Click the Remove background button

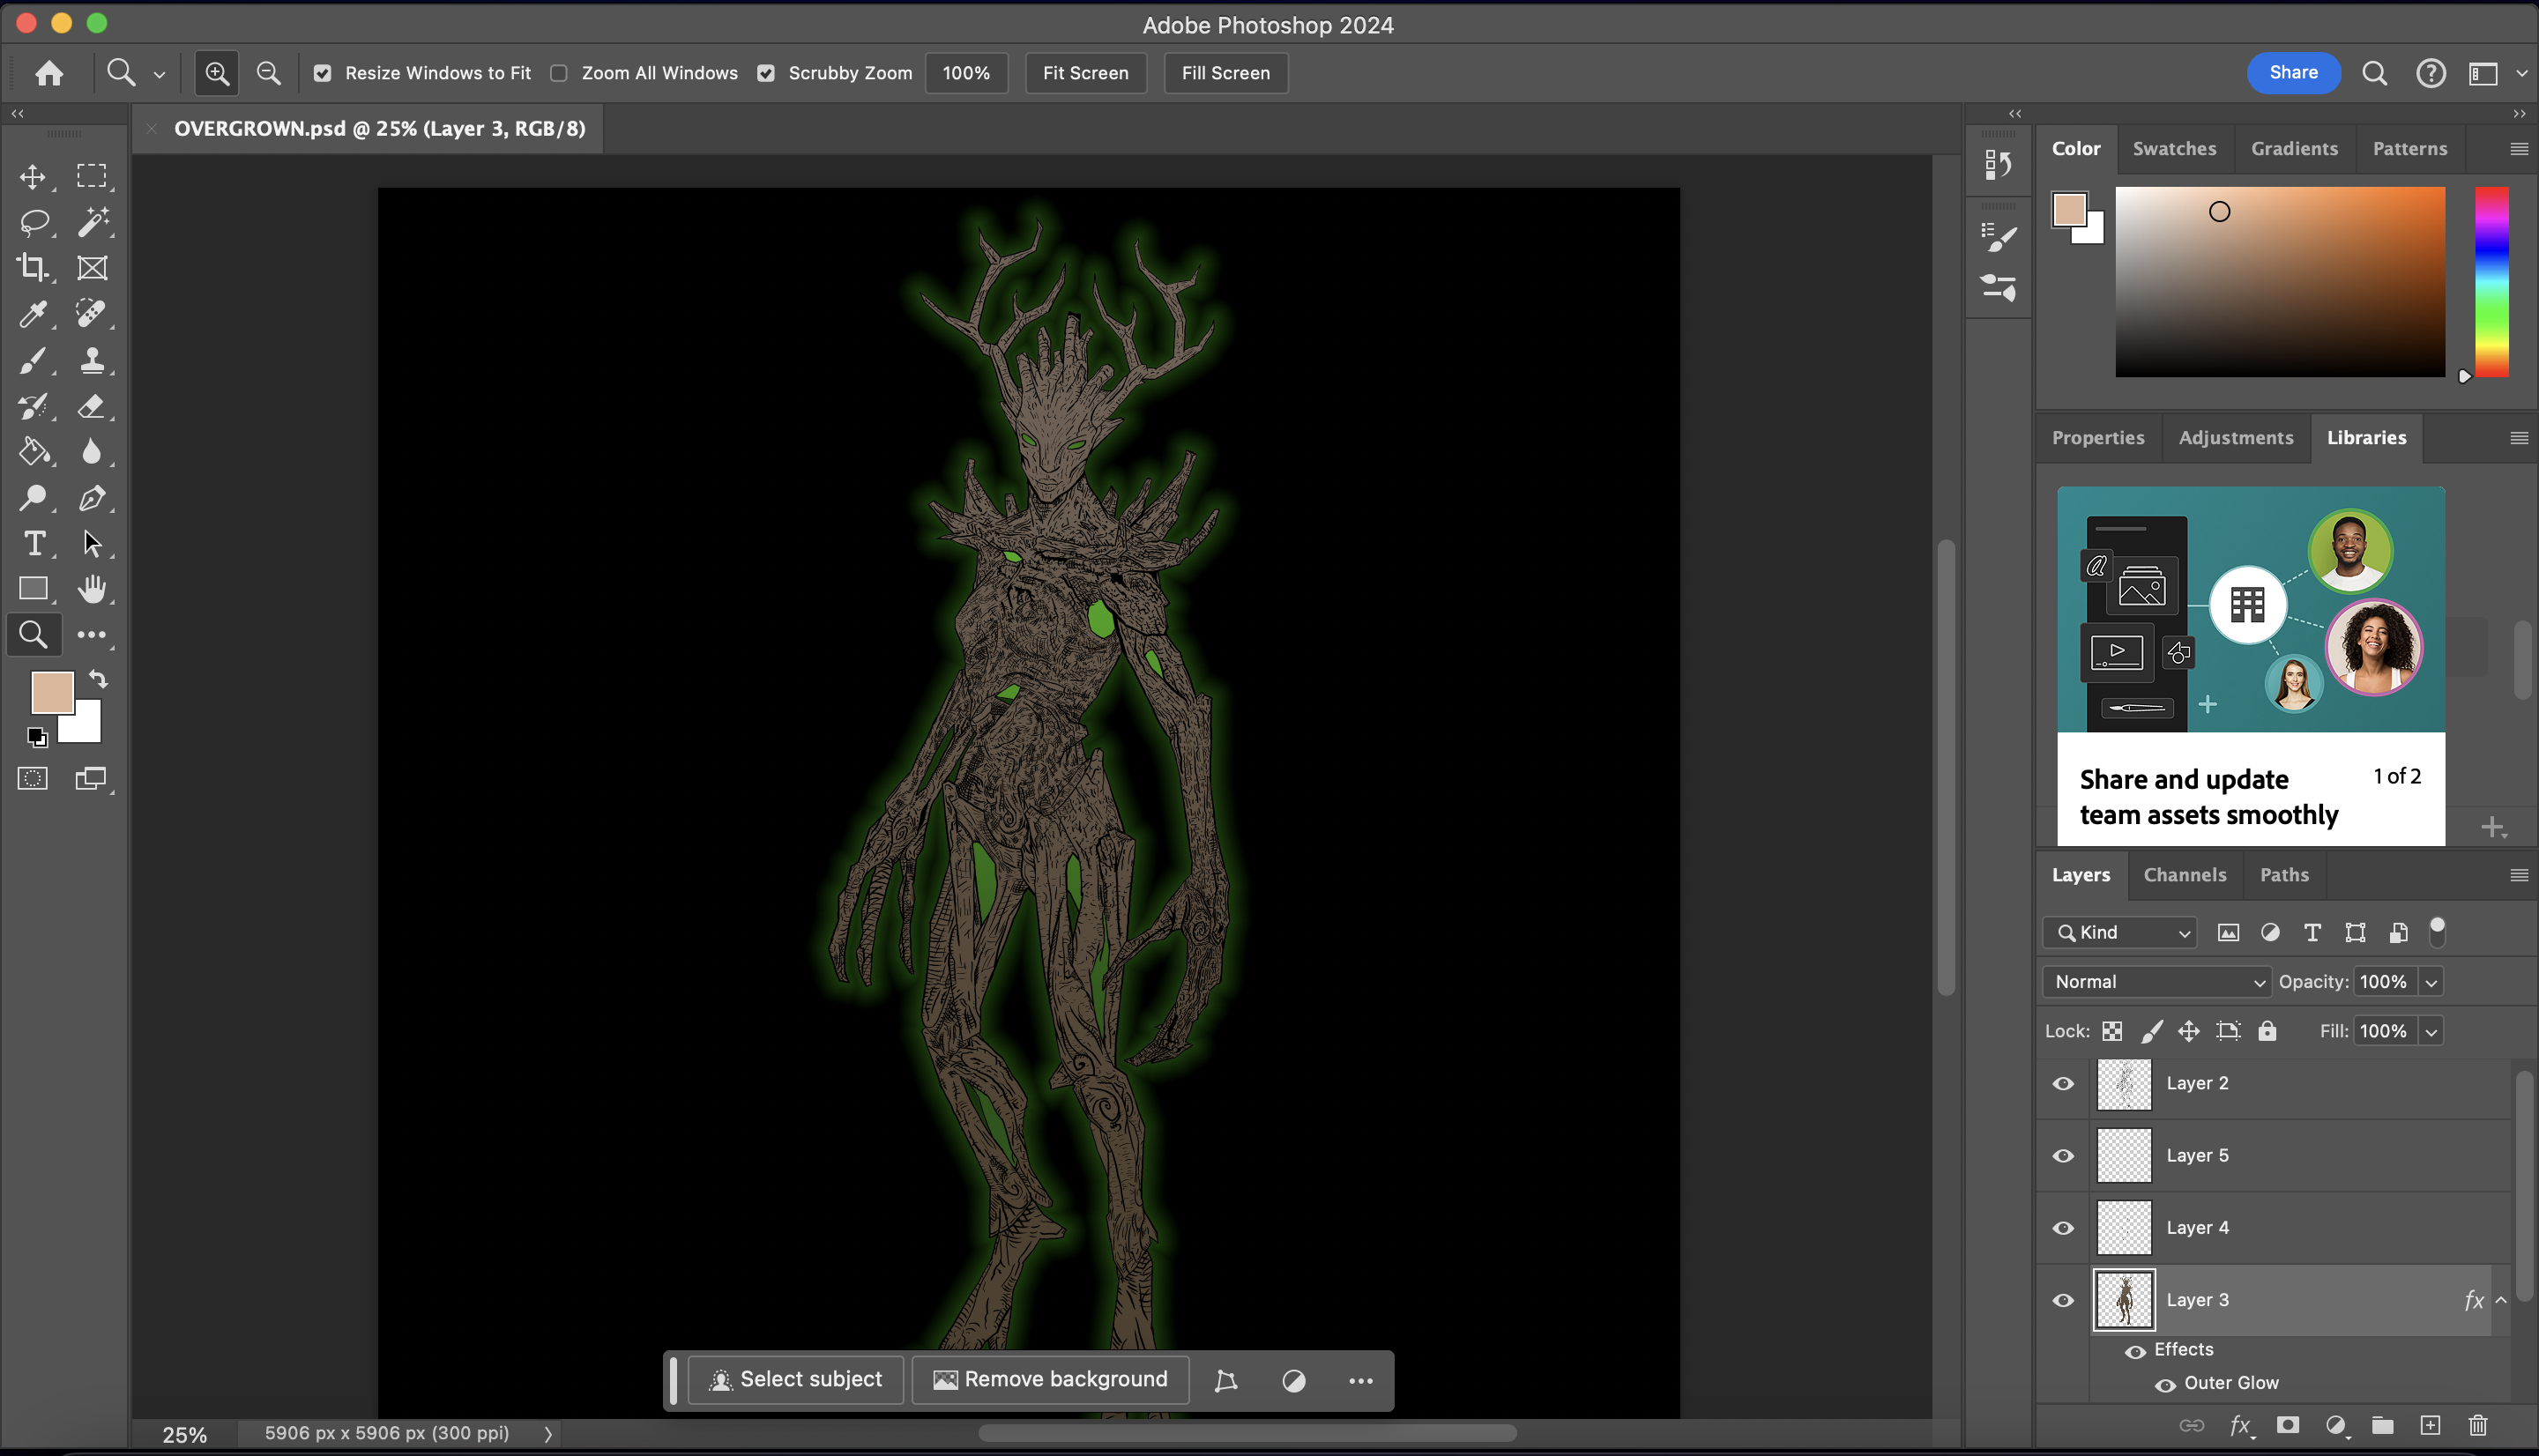tap(1050, 1379)
